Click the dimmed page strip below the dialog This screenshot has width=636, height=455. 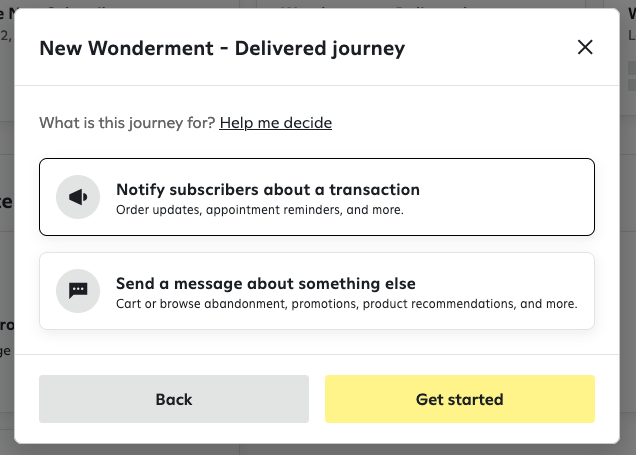pyautogui.click(x=318, y=450)
